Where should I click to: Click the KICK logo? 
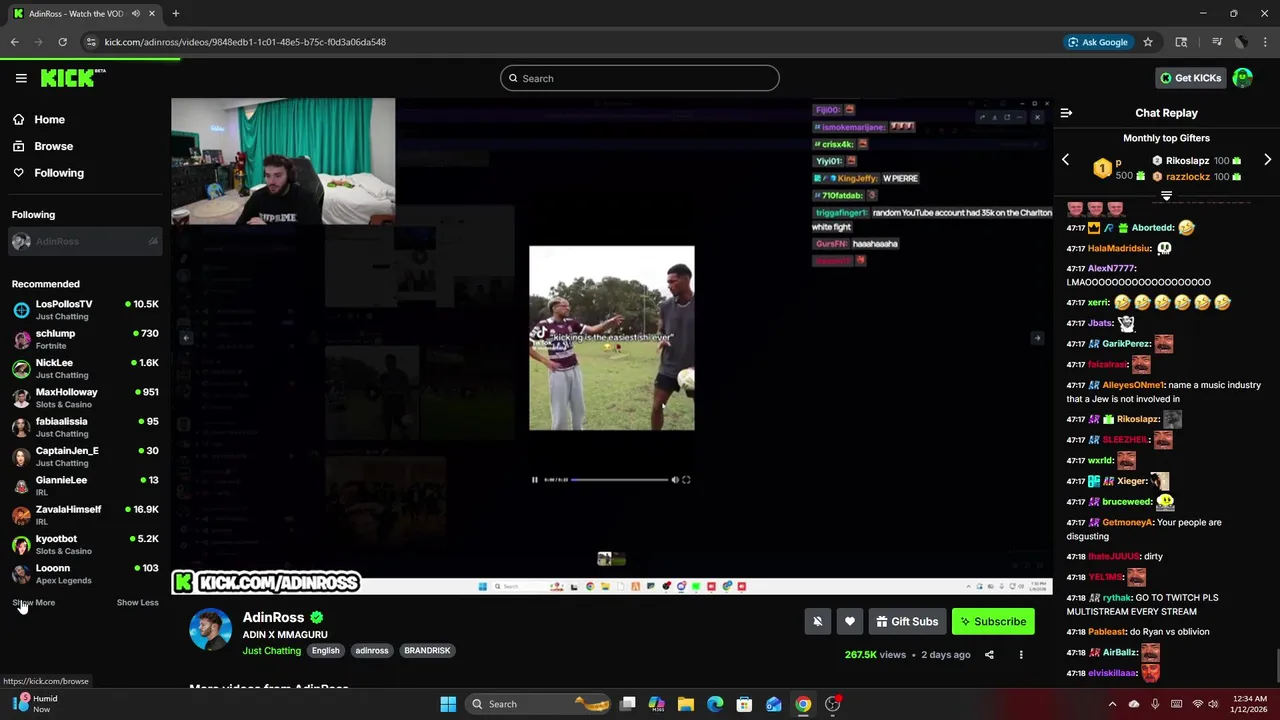[x=72, y=78]
